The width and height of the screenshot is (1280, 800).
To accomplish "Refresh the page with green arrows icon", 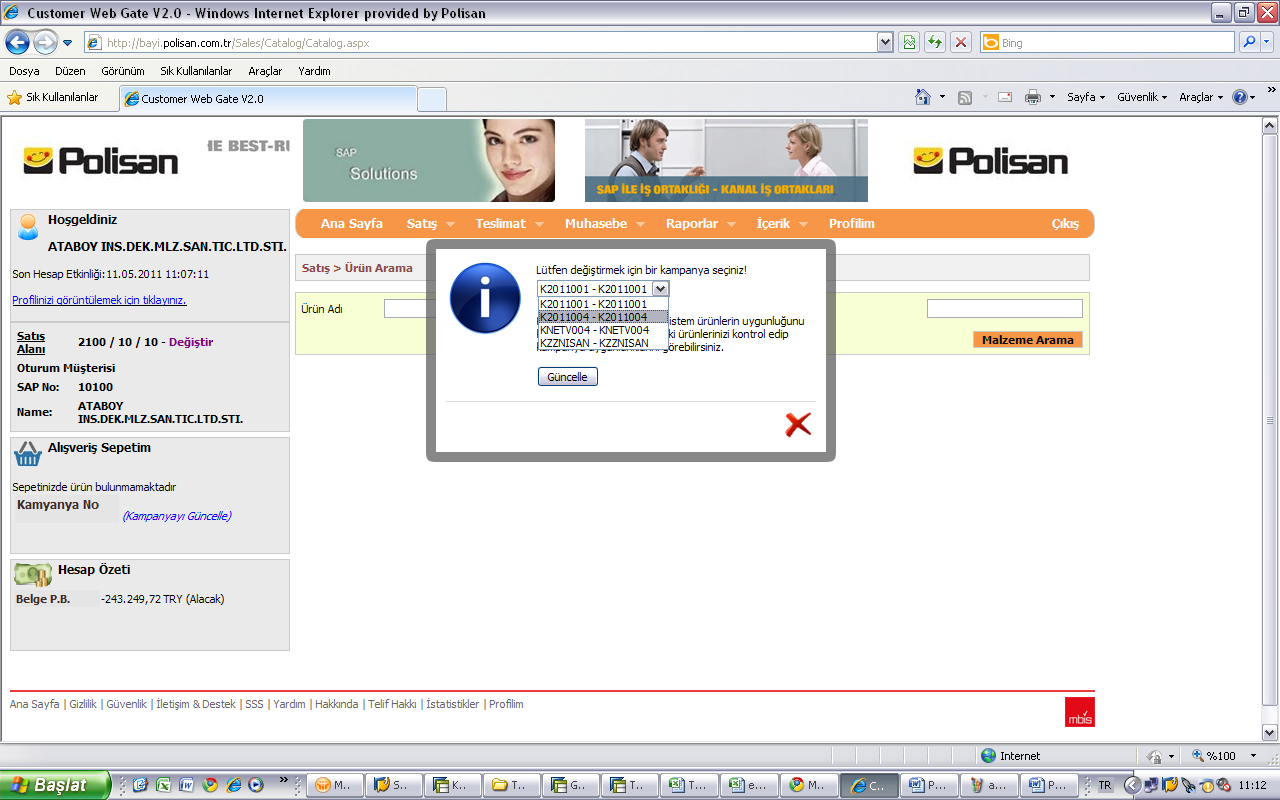I will (935, 42).
